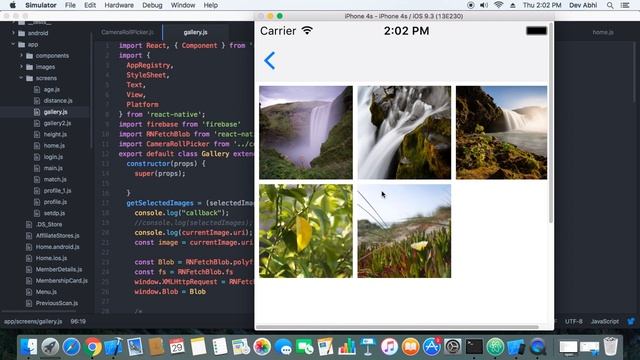Open profile_1.js in the file tree
The image size is (640, 360).
[x=58, y=191]
